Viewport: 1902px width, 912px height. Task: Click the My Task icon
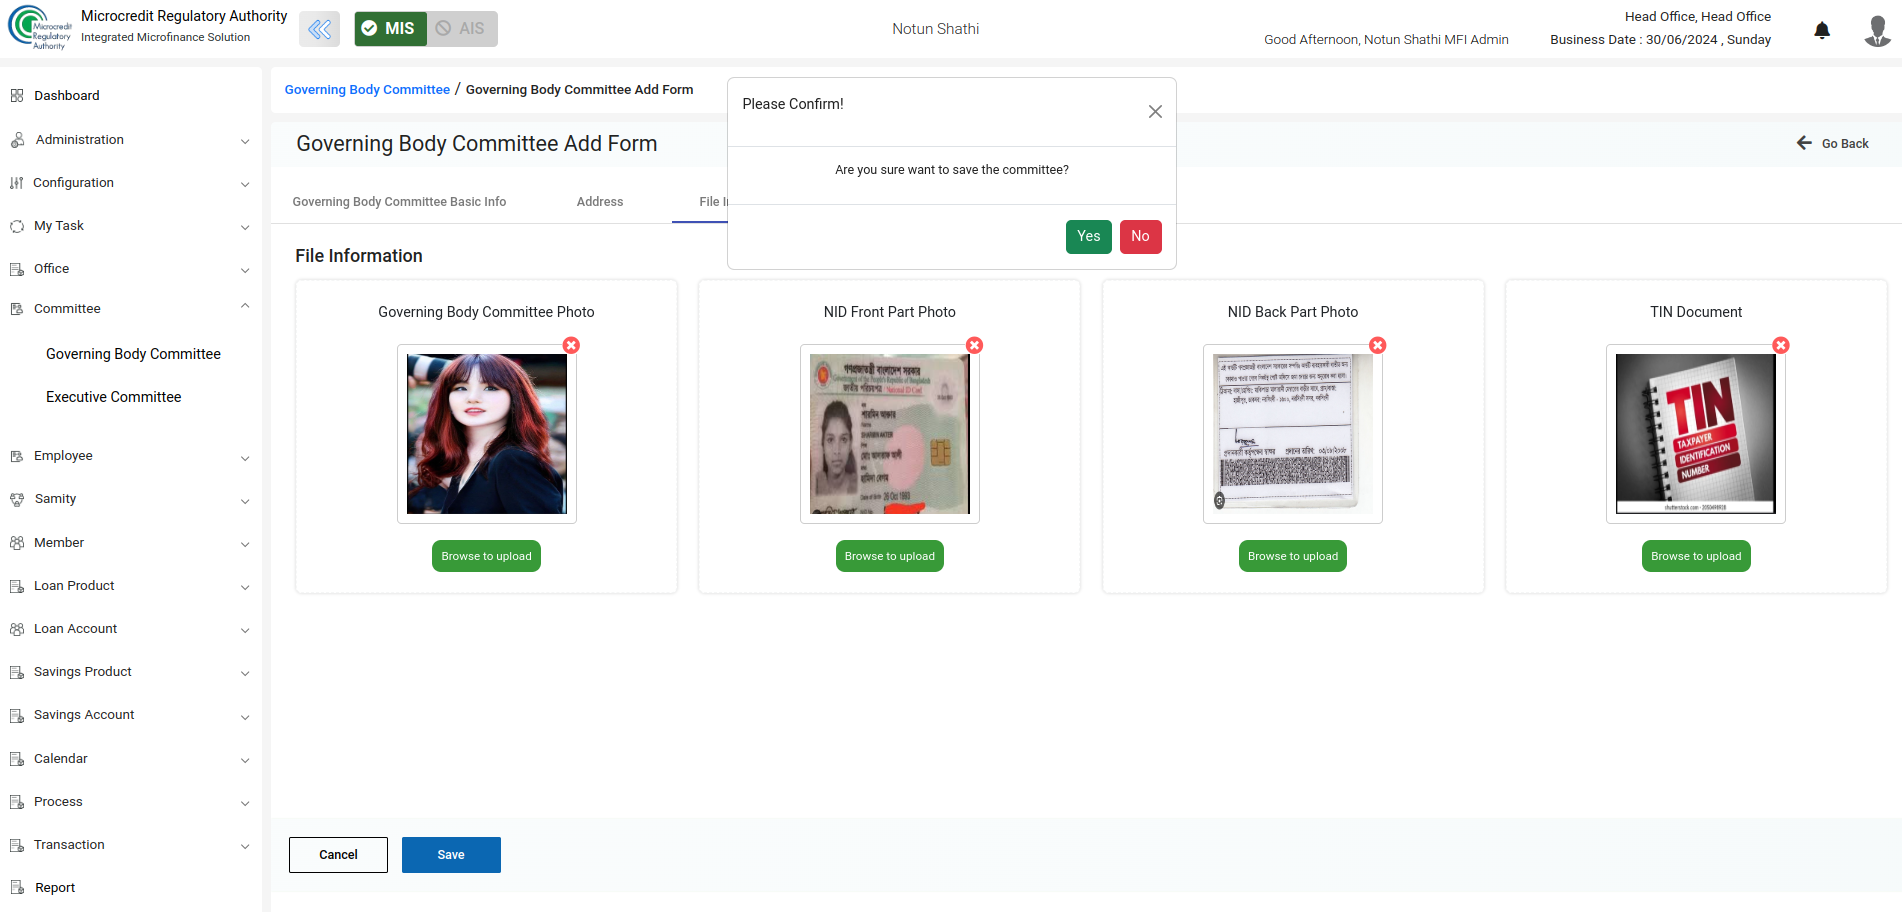pyautogui.click(x=17, y=226)
